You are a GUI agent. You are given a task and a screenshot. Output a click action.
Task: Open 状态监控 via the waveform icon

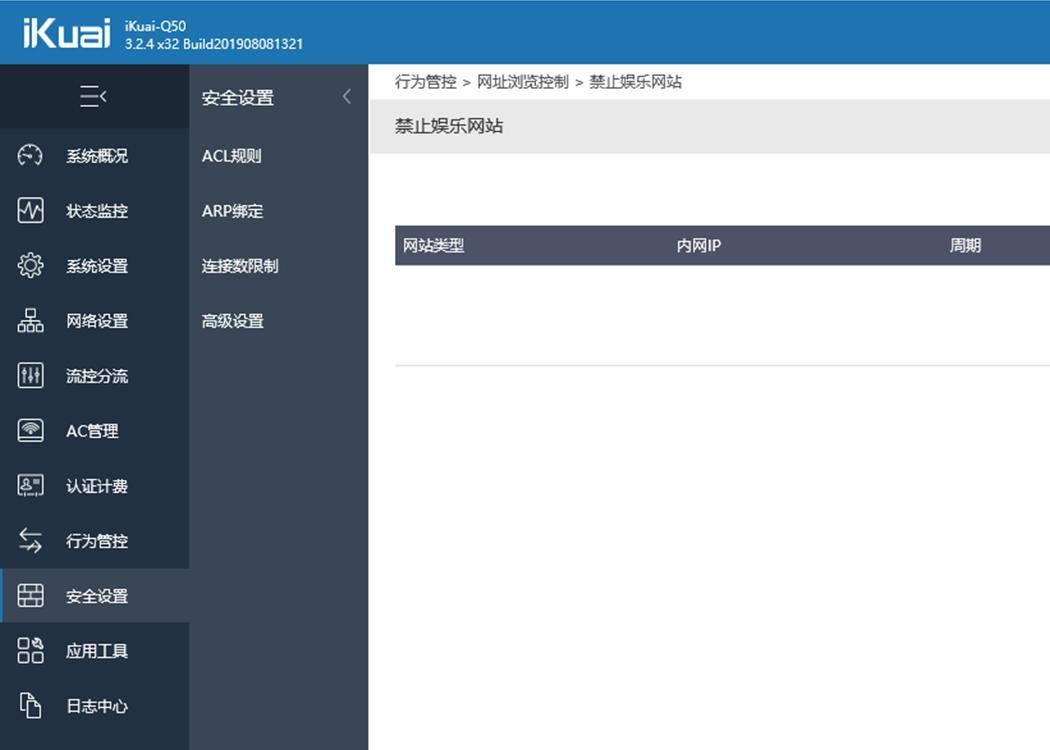click(29, 210)
